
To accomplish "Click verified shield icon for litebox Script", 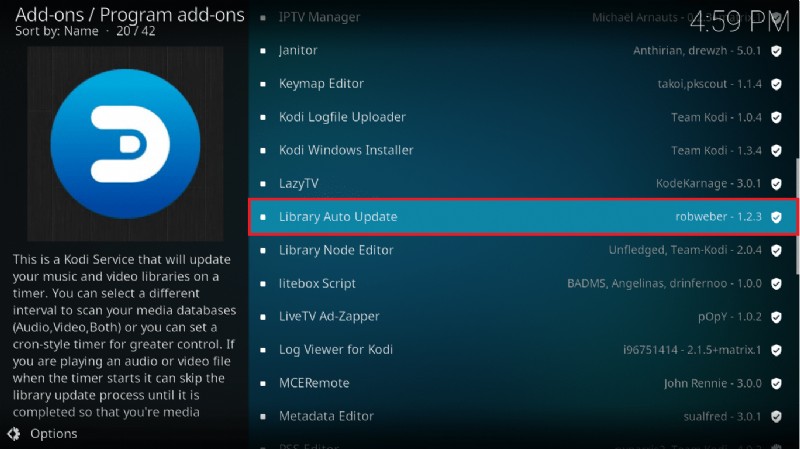I will coord(776,284).
